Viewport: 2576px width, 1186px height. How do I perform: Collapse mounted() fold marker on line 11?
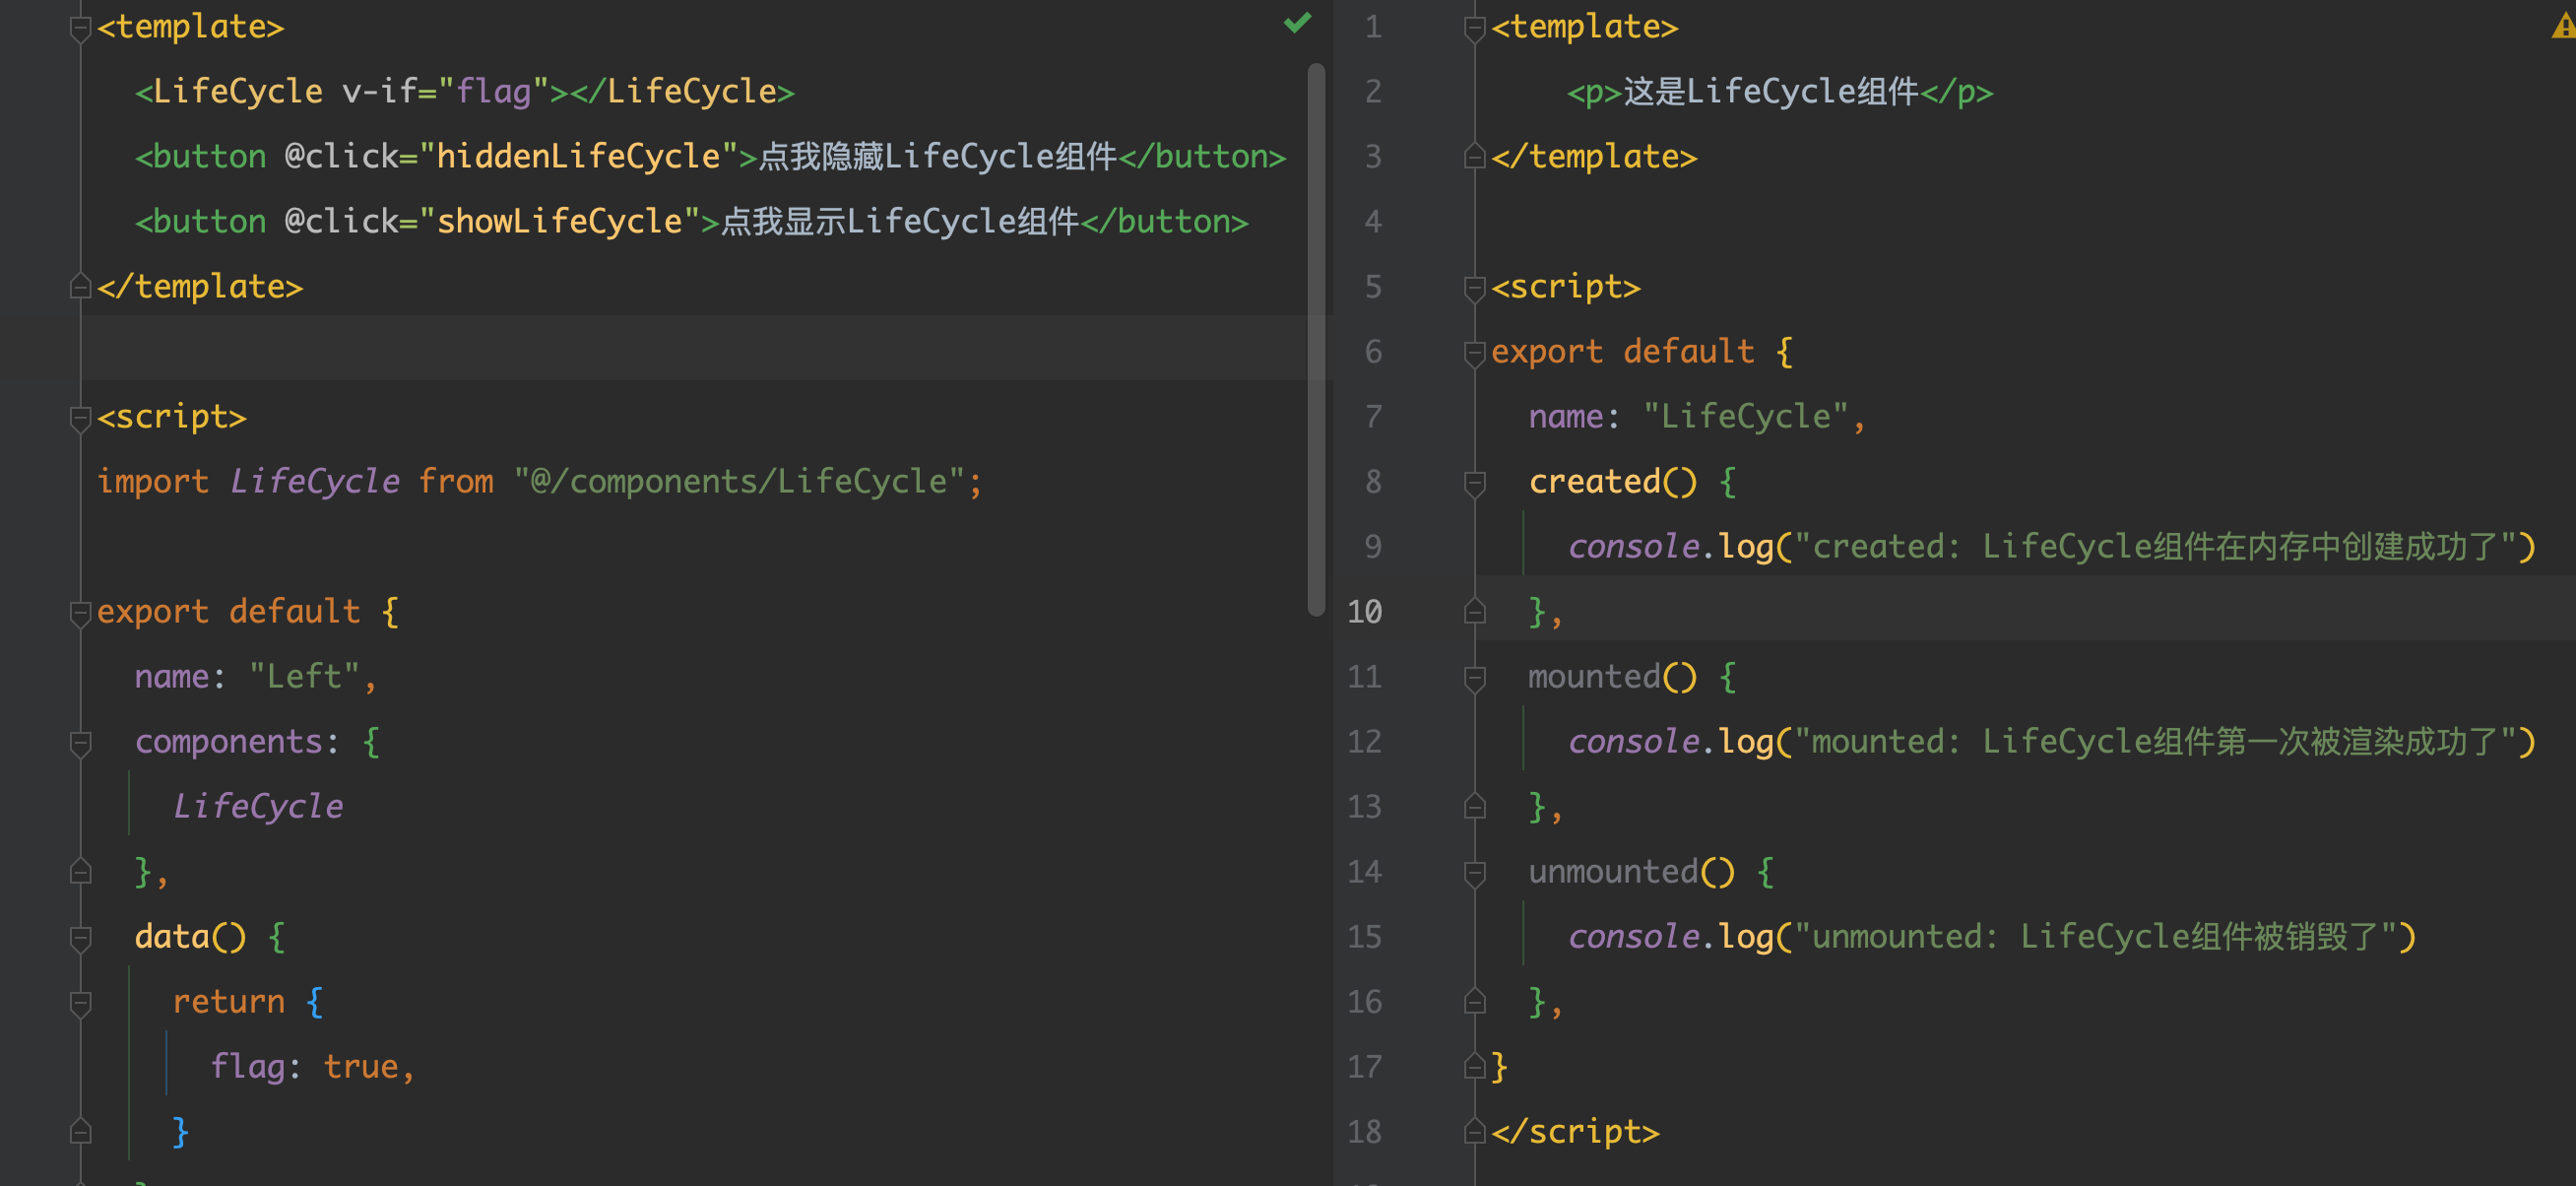click(x=1474, y=678)
